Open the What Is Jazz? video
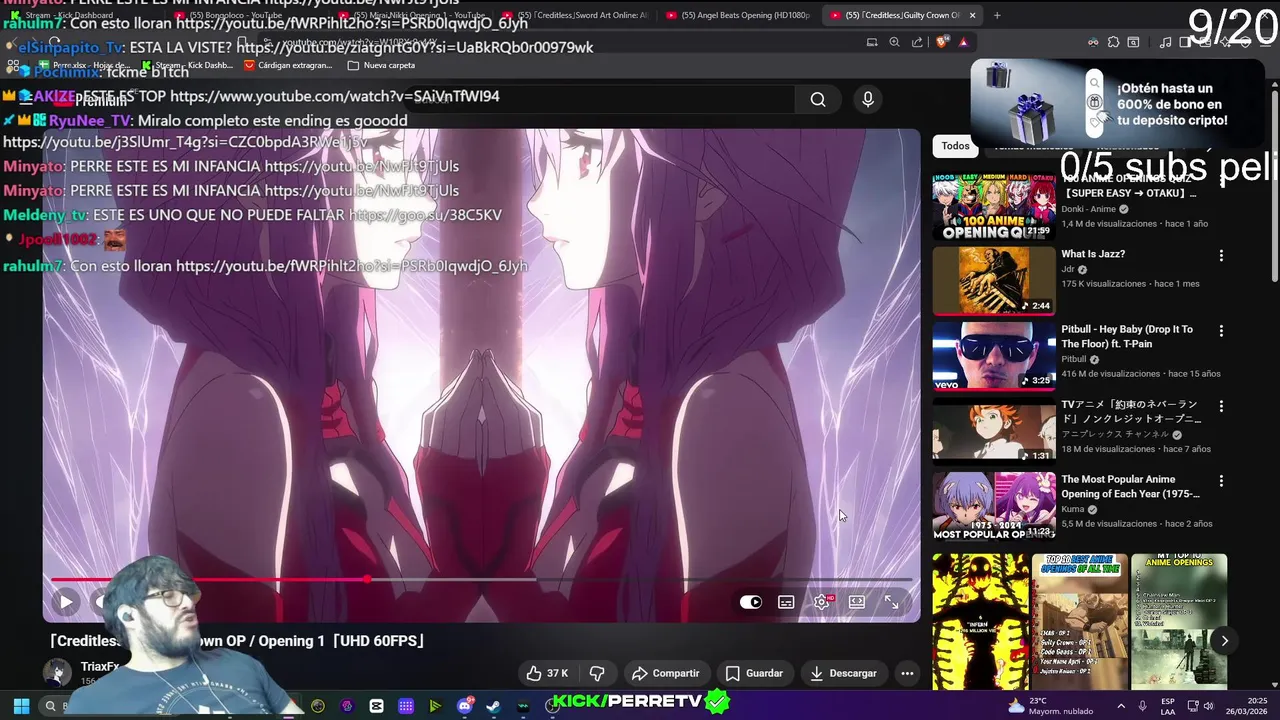The image size is (1280, 720). coord(1093,254)
